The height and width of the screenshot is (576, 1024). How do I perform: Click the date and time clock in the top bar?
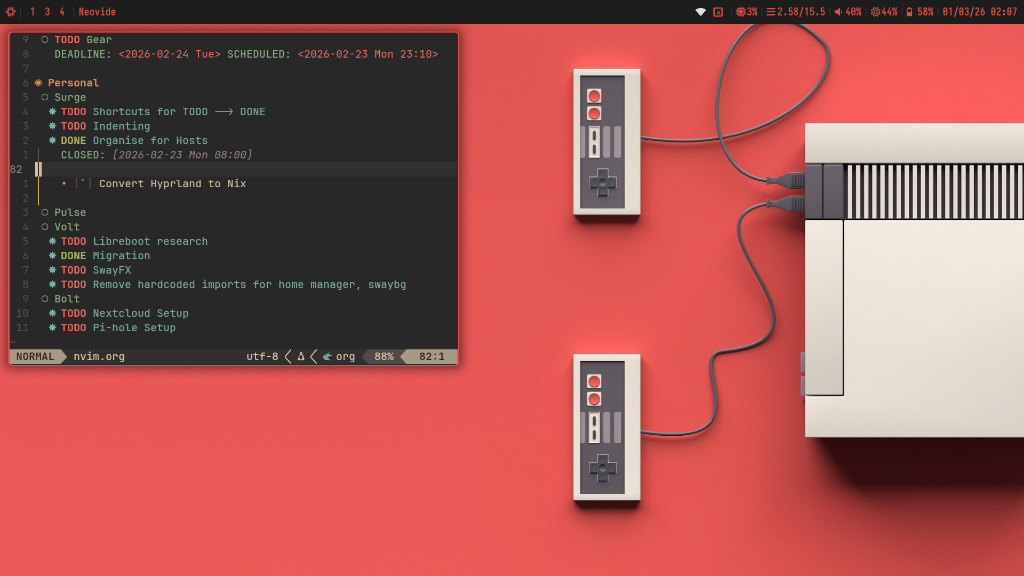click(x=979, y=12)
